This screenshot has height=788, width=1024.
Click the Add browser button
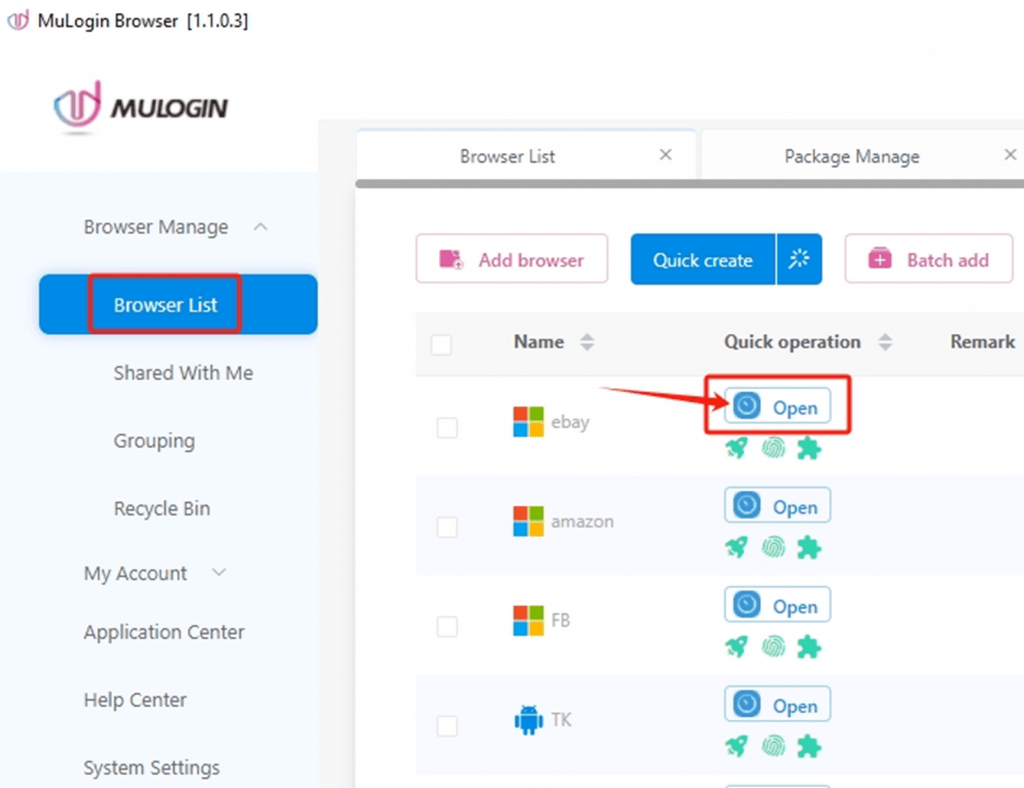(x=512, y=260)
